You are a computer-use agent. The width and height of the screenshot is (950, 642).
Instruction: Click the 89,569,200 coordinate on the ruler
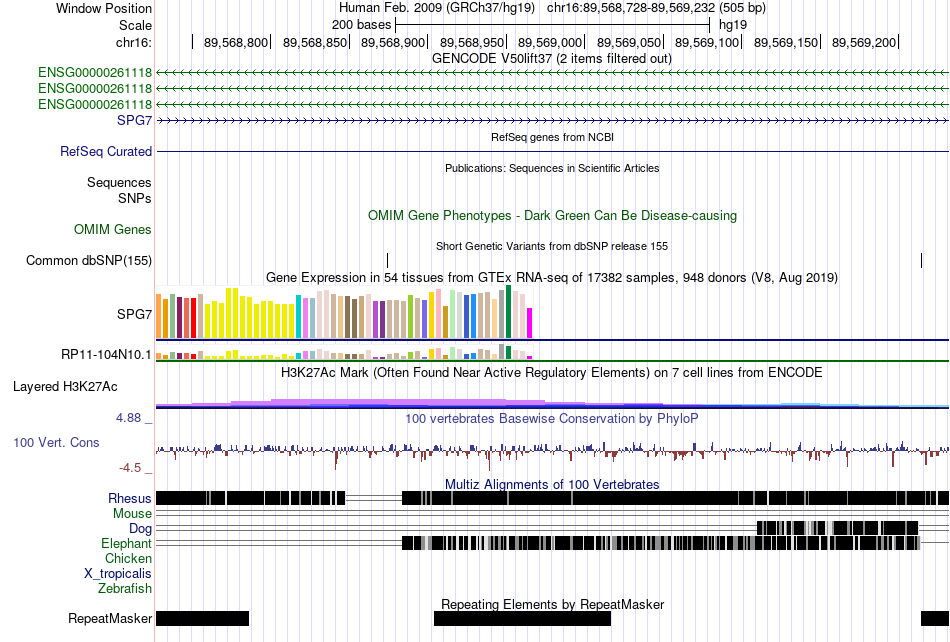click(864, 42)
